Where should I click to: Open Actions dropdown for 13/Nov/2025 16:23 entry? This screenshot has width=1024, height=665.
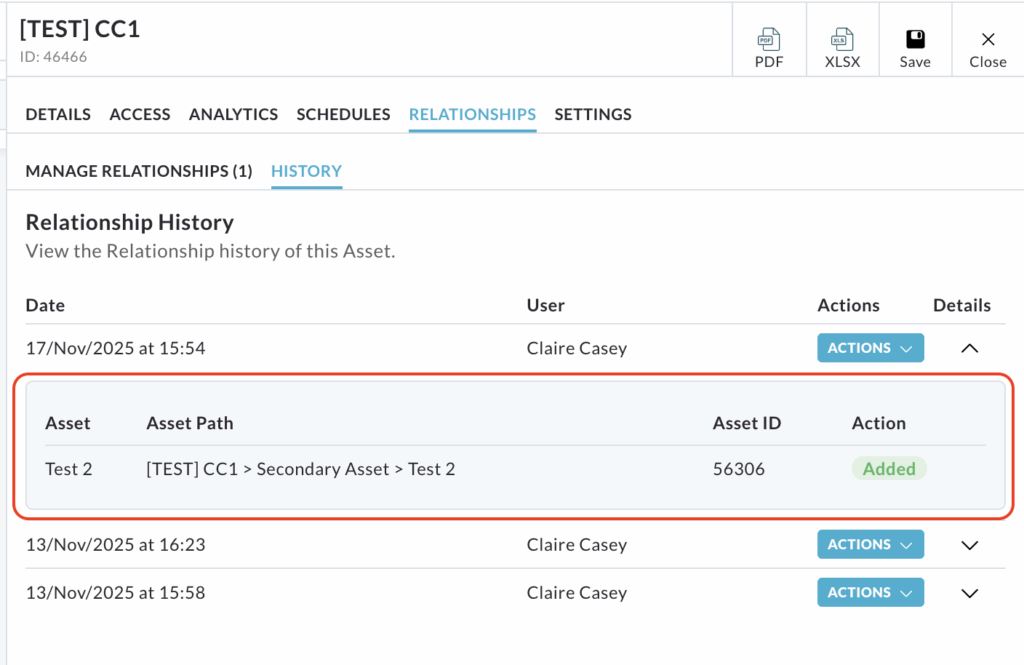pos(870,545)
